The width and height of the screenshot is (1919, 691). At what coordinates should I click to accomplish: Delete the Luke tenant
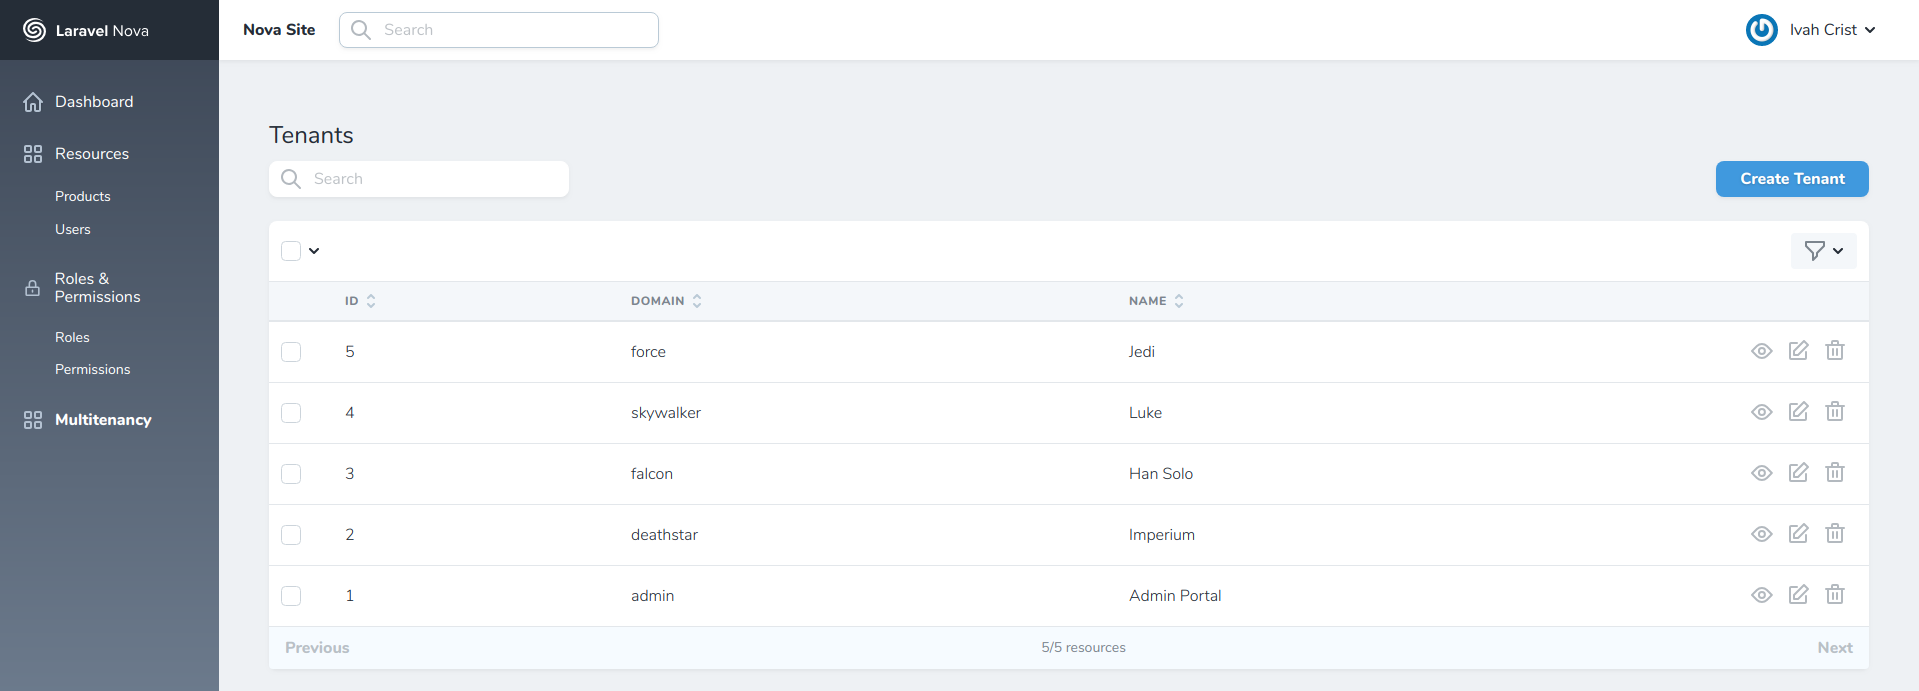[1835, 411]
